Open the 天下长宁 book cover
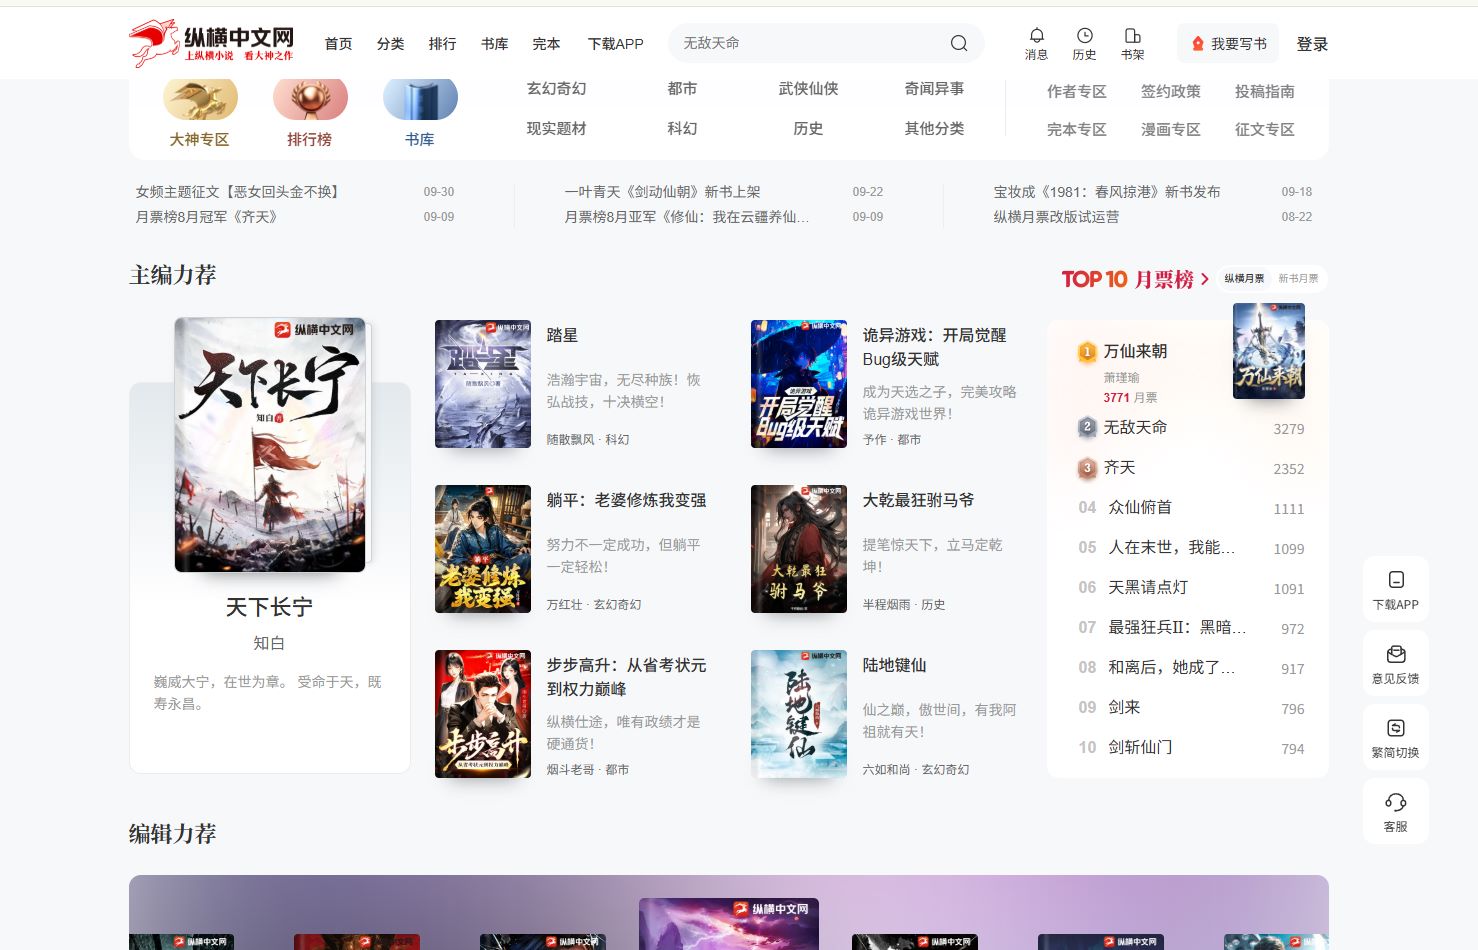This screenshot has width=1478, height=950. (x=270, y=445)
